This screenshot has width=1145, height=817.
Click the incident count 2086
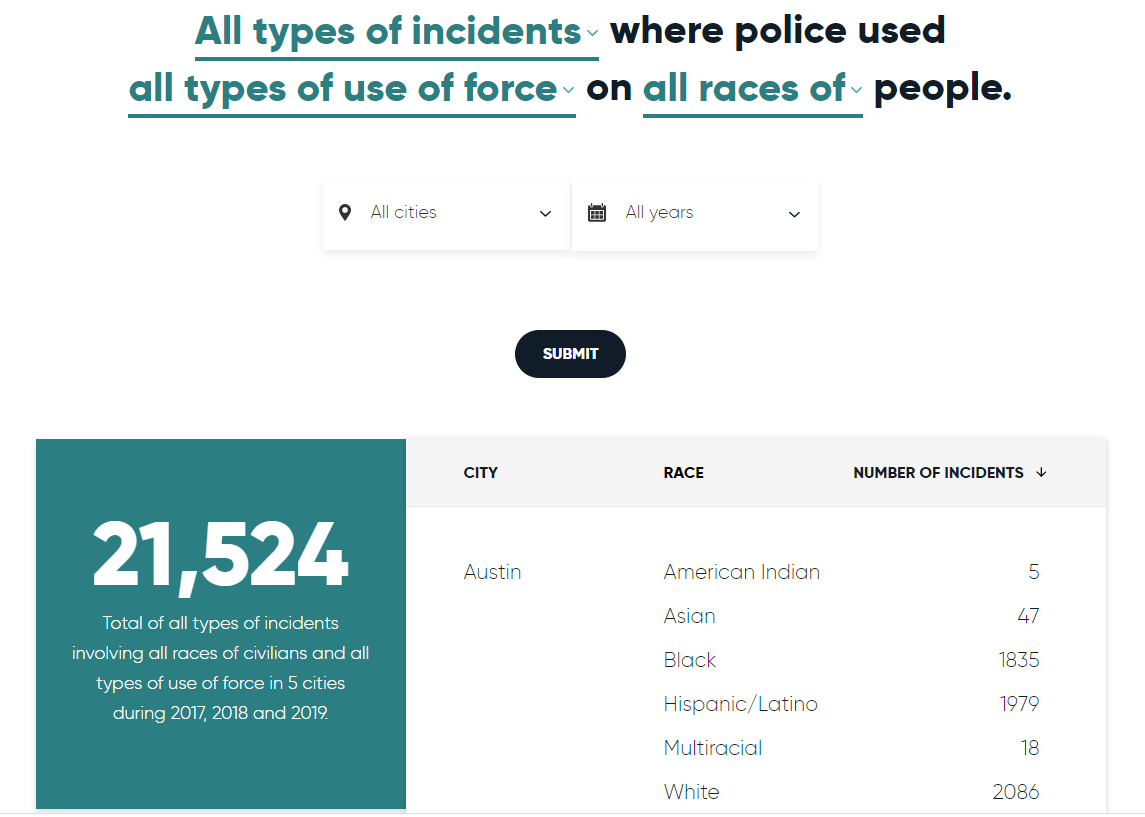point(1016,791)
